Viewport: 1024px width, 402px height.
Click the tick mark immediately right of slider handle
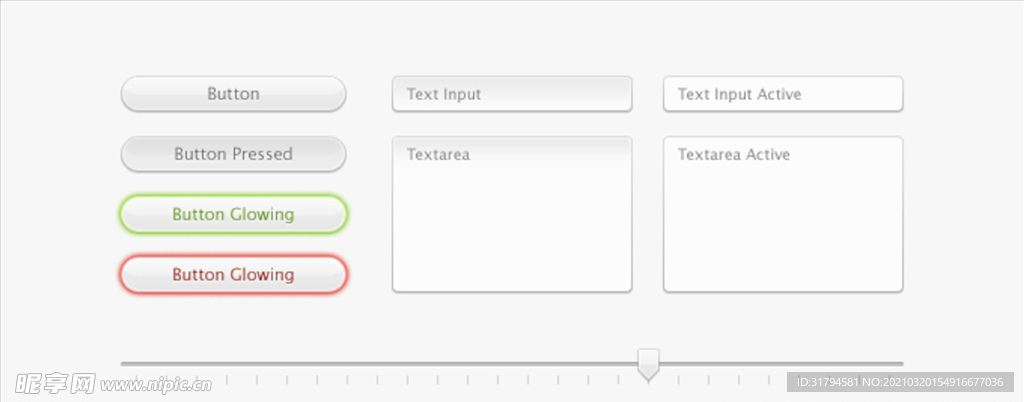(x=678, y=380)
